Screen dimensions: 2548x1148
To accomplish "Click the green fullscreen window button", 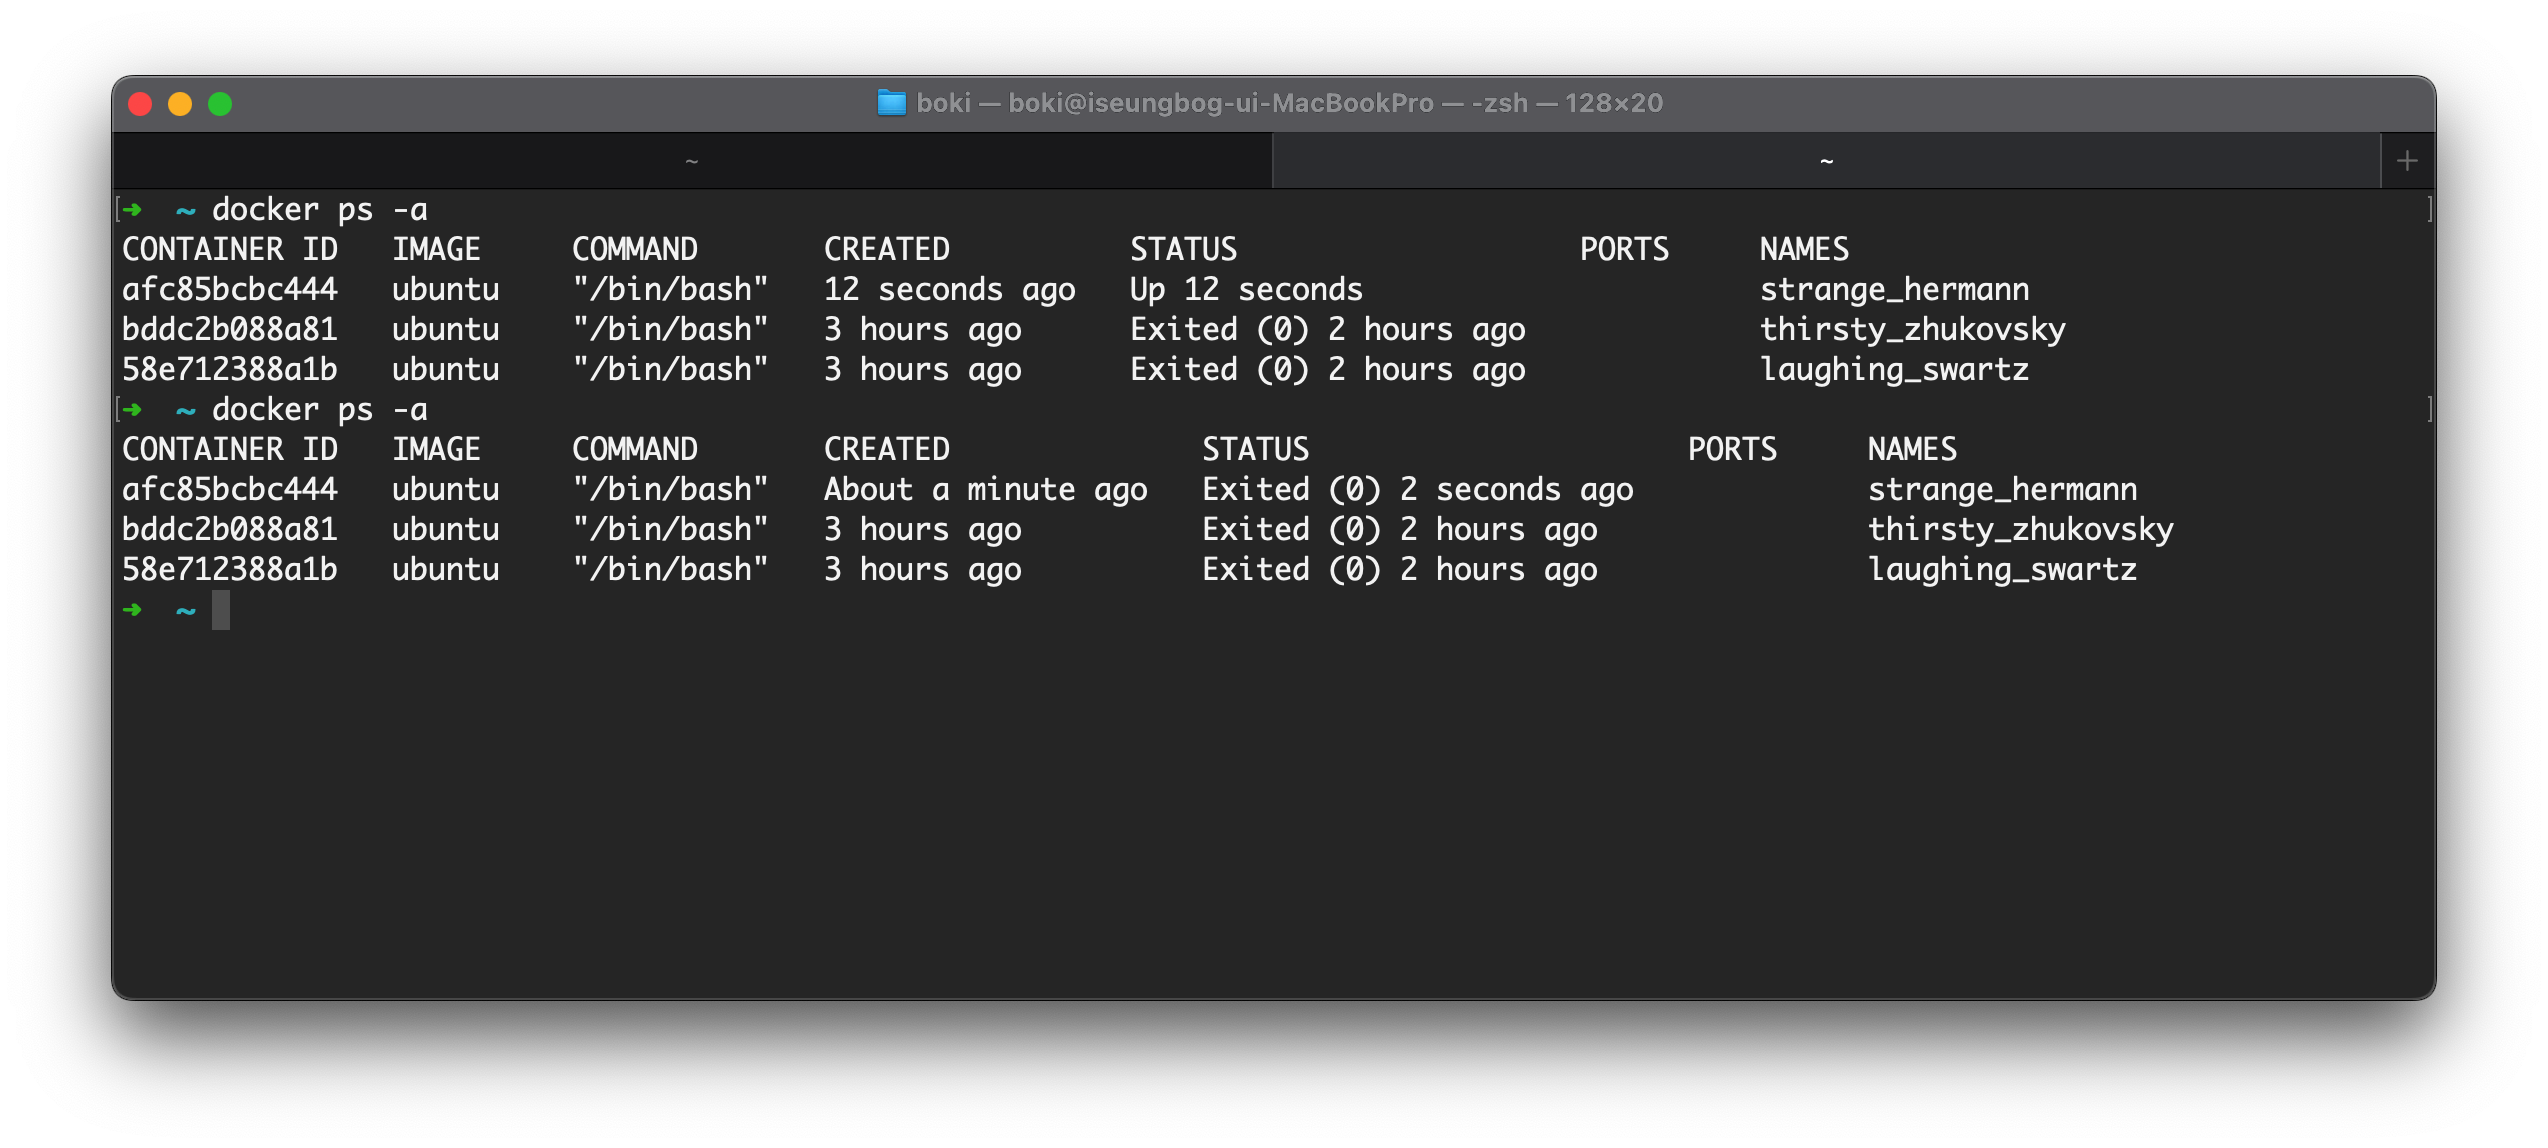I will [220, 104].
